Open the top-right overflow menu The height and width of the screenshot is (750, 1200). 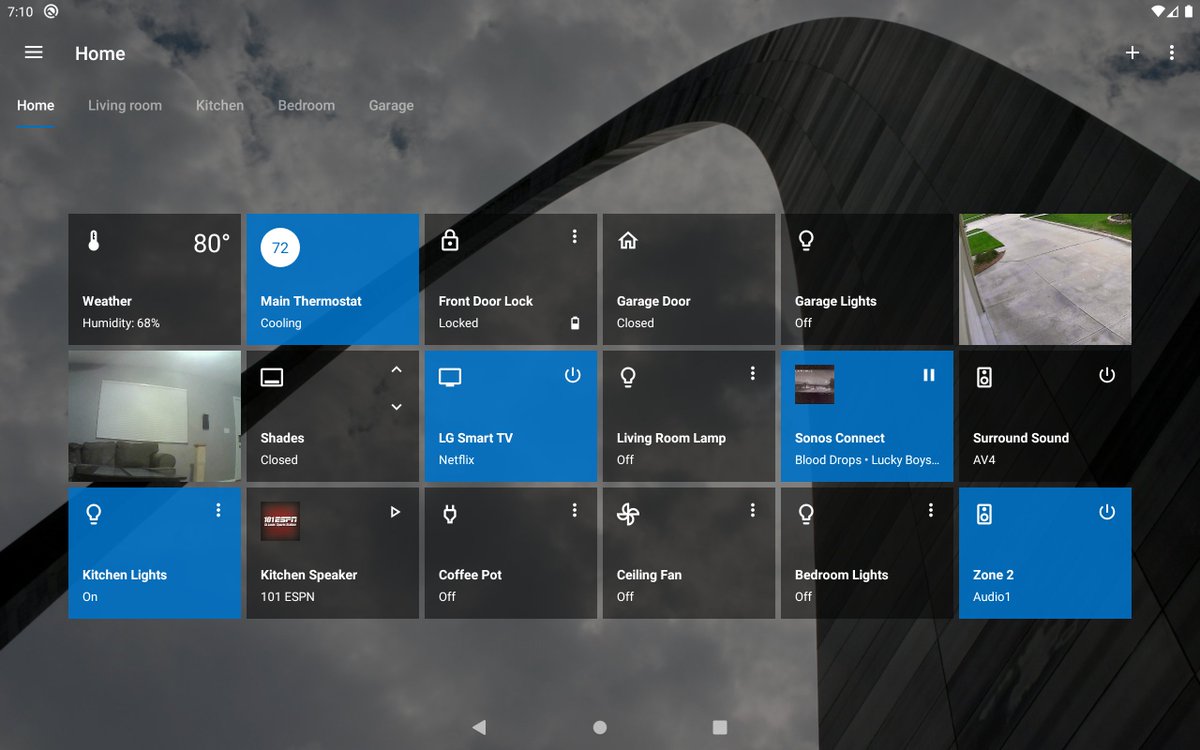(x=1172, y=53)
